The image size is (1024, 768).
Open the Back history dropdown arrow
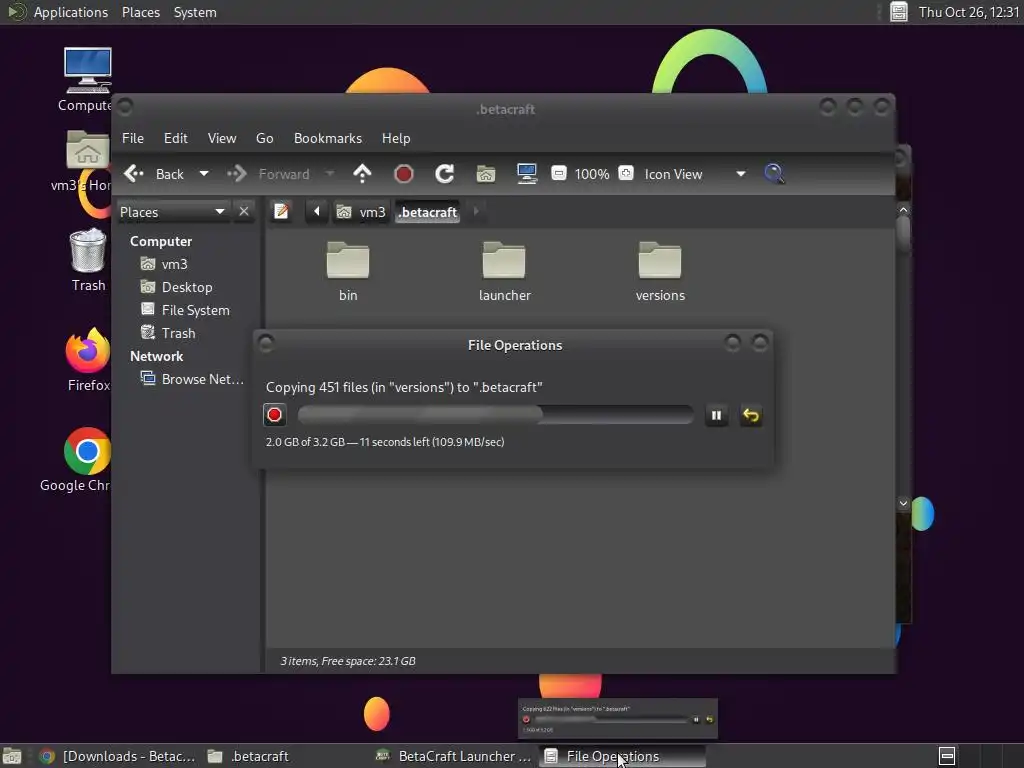(x=204, y=174)
